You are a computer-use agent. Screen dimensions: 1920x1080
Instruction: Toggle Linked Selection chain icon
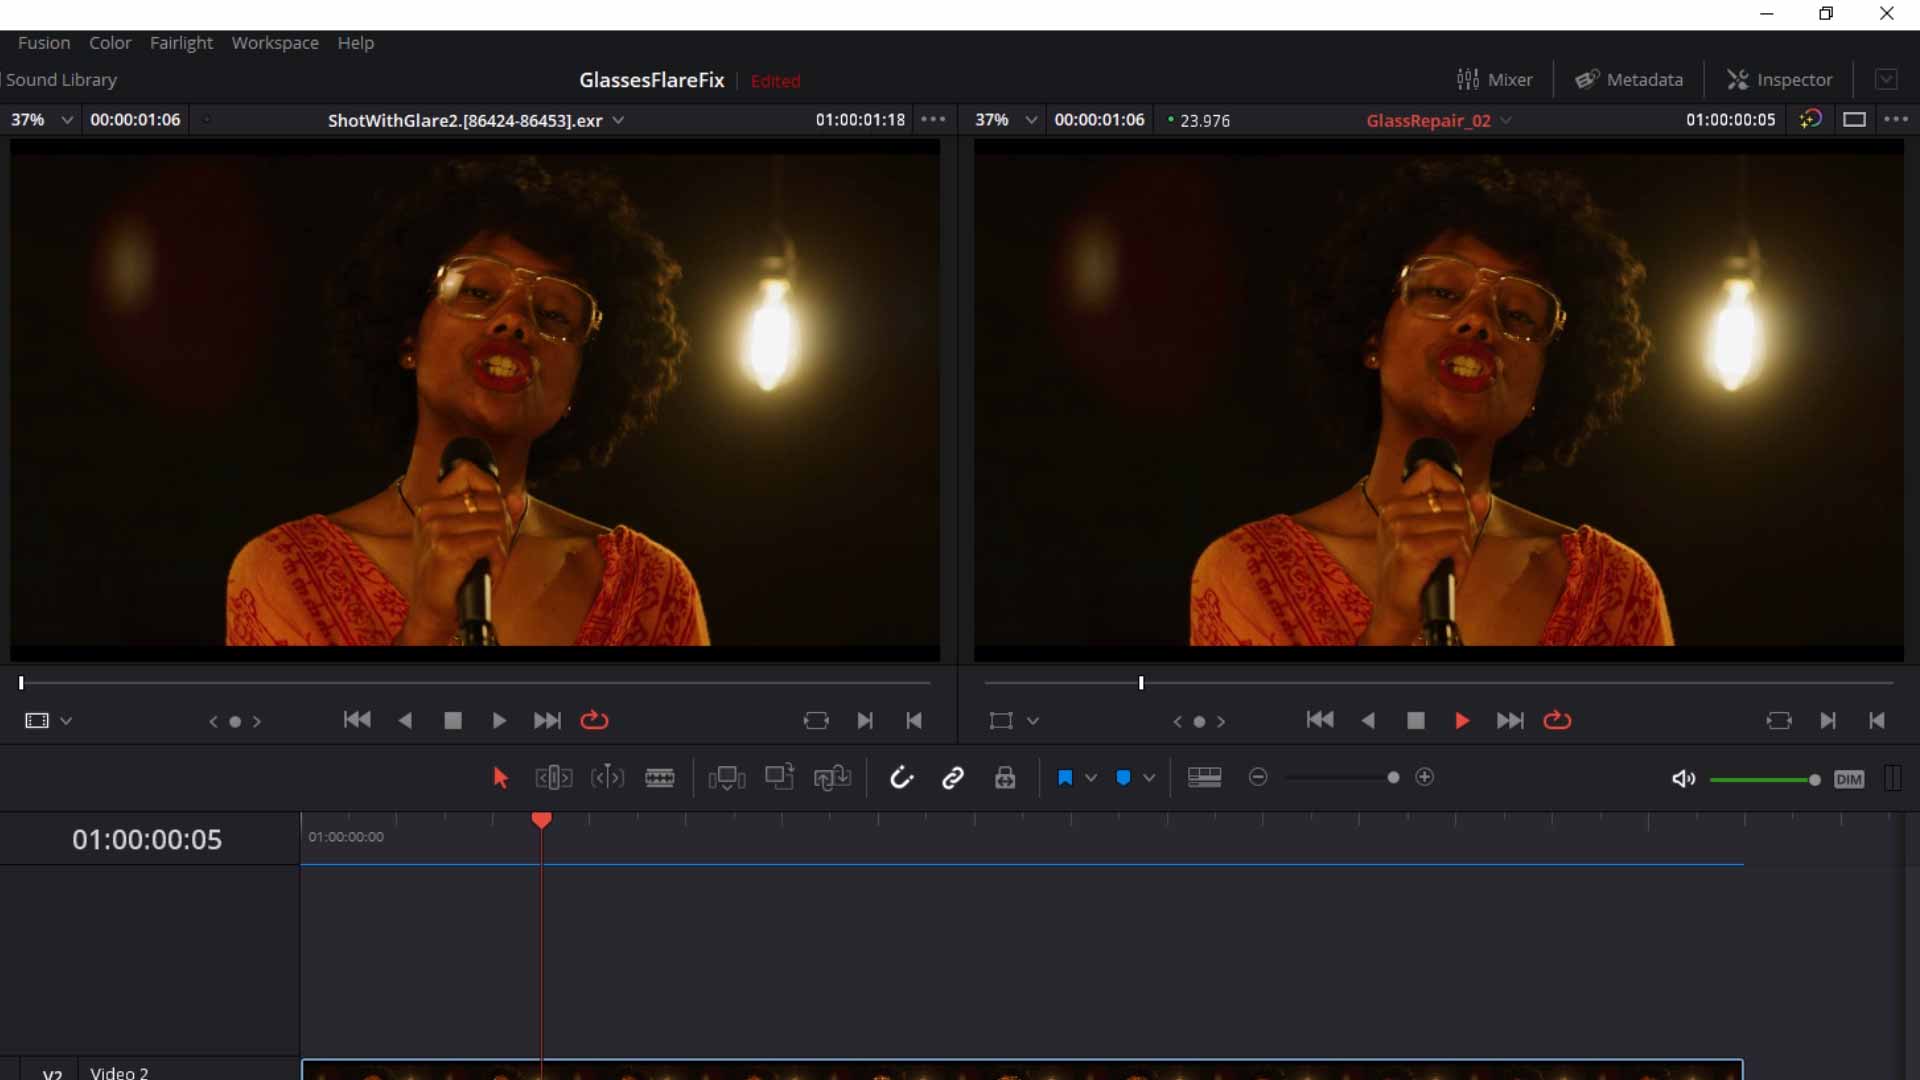[x=953, y=778]
